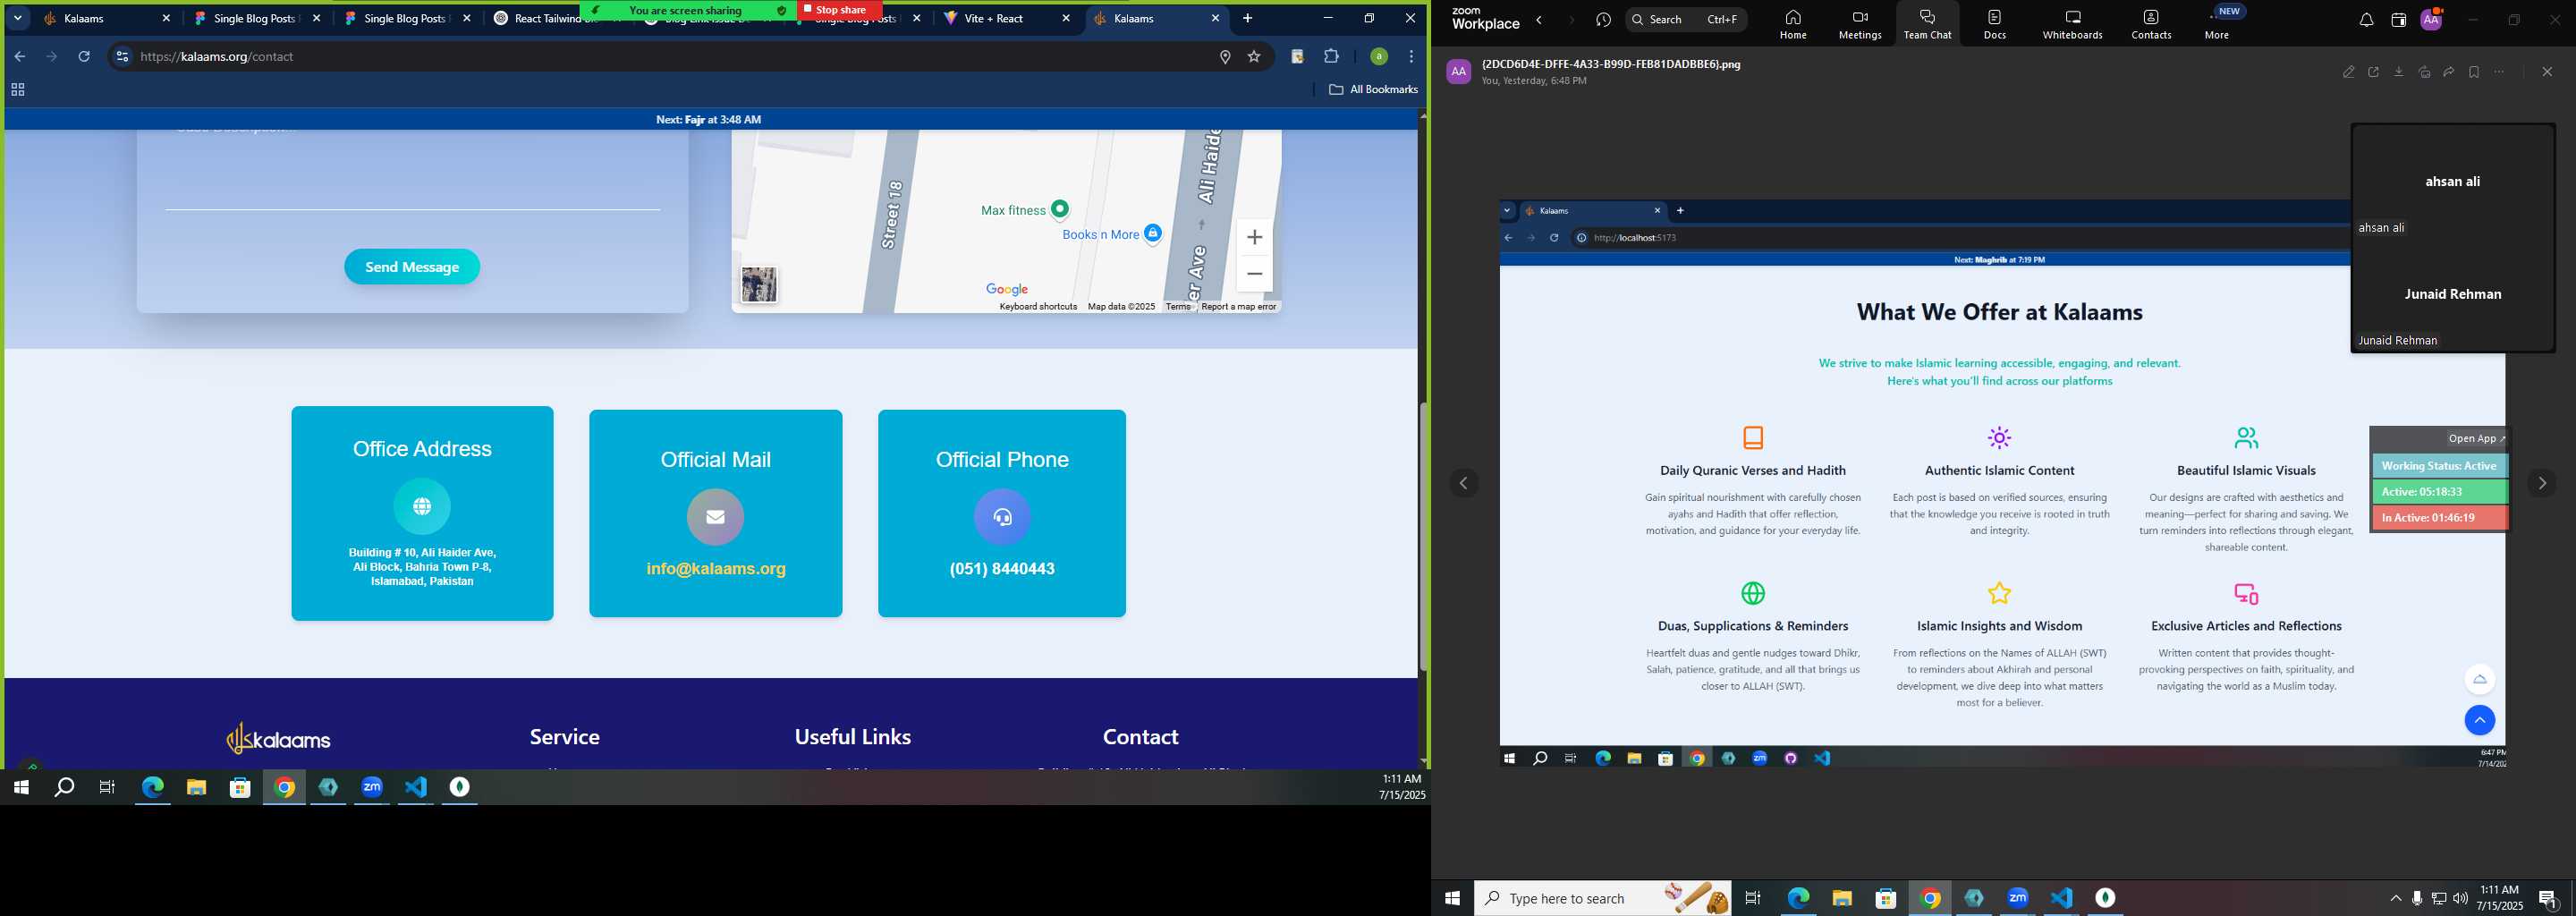
Task: Open the Zoom Meetings tab
Action: (x=1860, y=24)
